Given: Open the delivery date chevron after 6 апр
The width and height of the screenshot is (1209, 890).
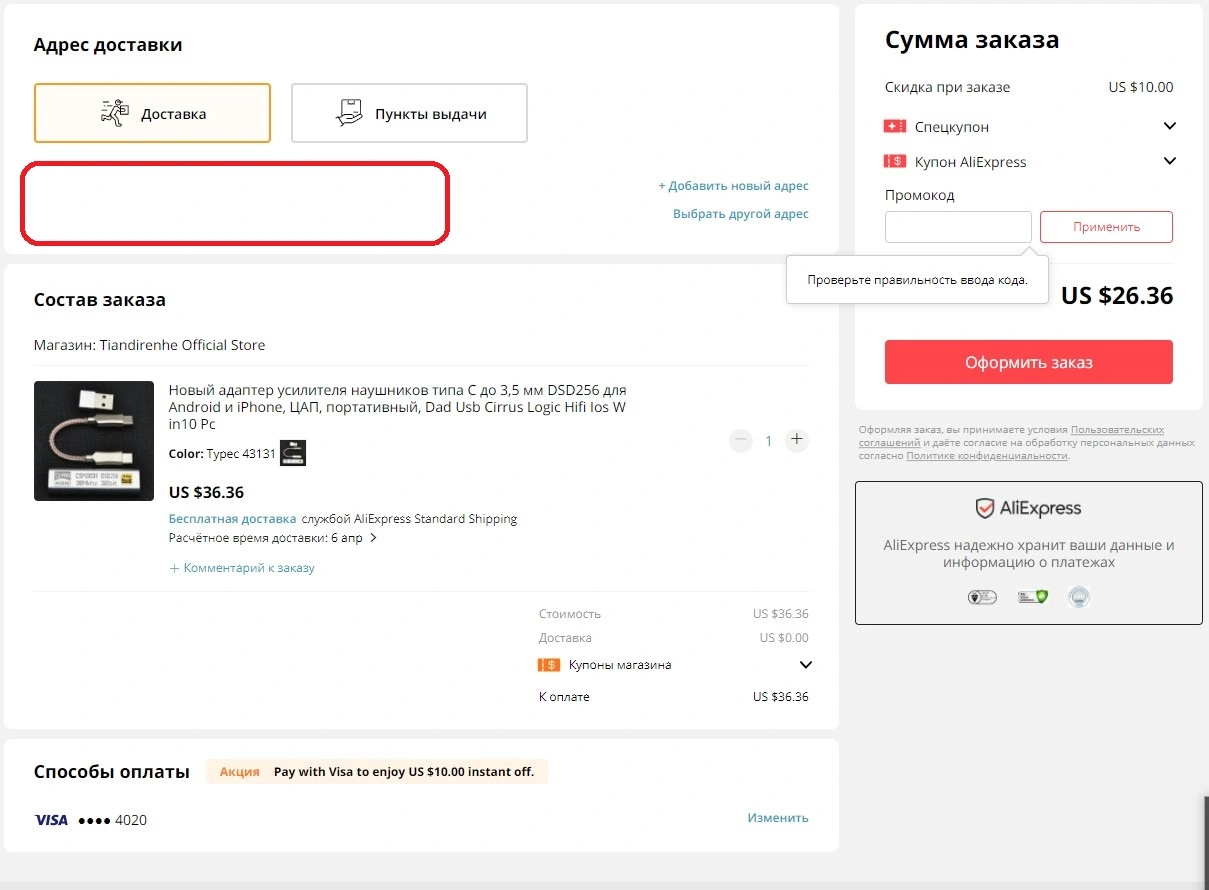Looking at the screenshot, I should coord(373,538).
